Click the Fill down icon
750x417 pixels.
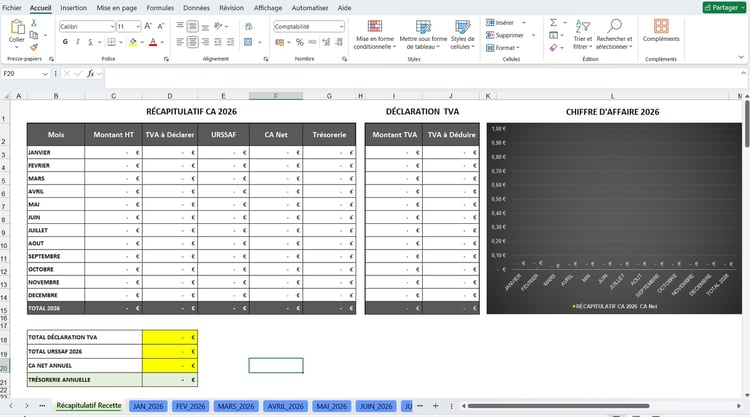coord(553,35)
